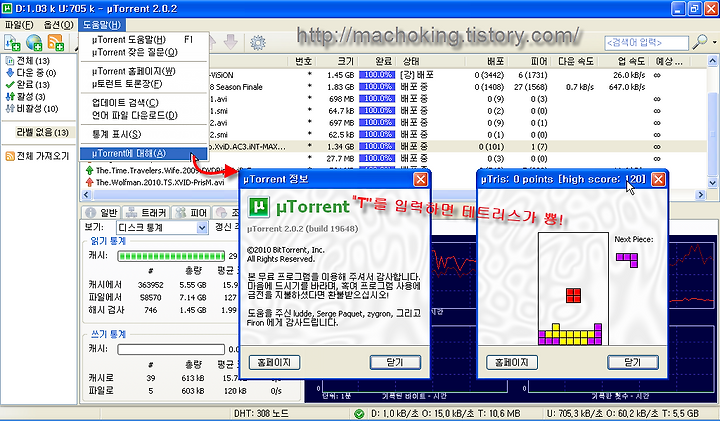
Task: Select 전체 (13) in the sidebar
Action: coord(33,61)
